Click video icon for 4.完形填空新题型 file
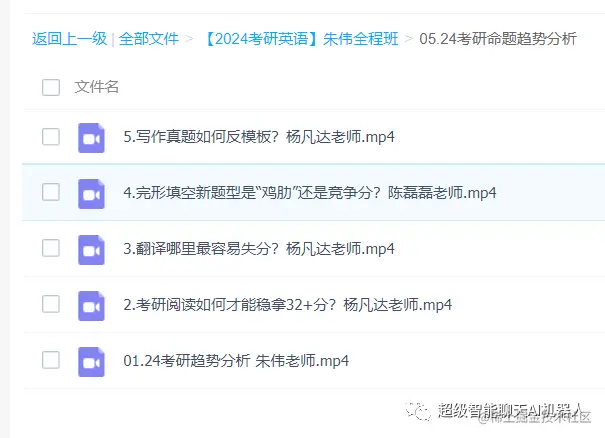 click(91, 194)
